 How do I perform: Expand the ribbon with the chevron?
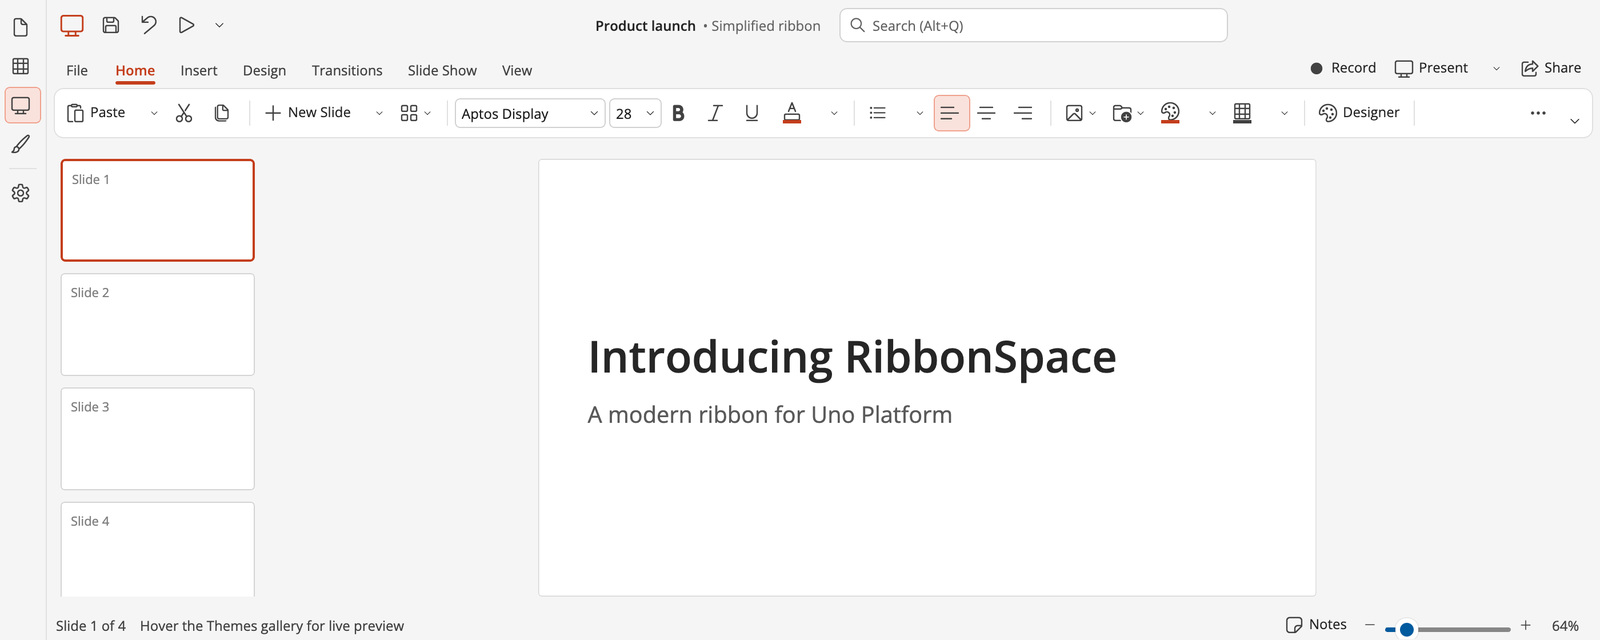coord(1575,121)
